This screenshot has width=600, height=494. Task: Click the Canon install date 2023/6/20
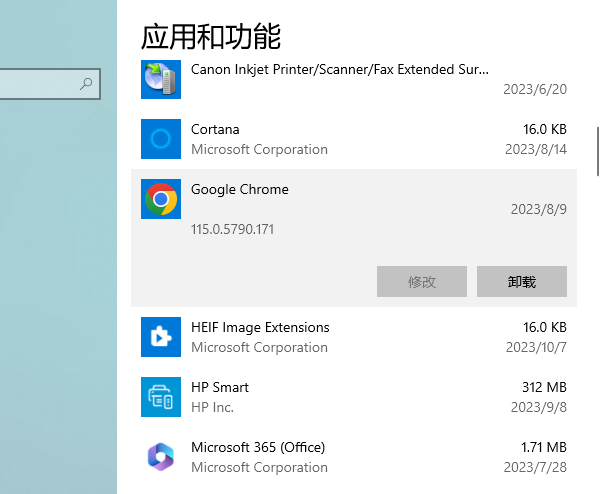click(x=535, y=89)
